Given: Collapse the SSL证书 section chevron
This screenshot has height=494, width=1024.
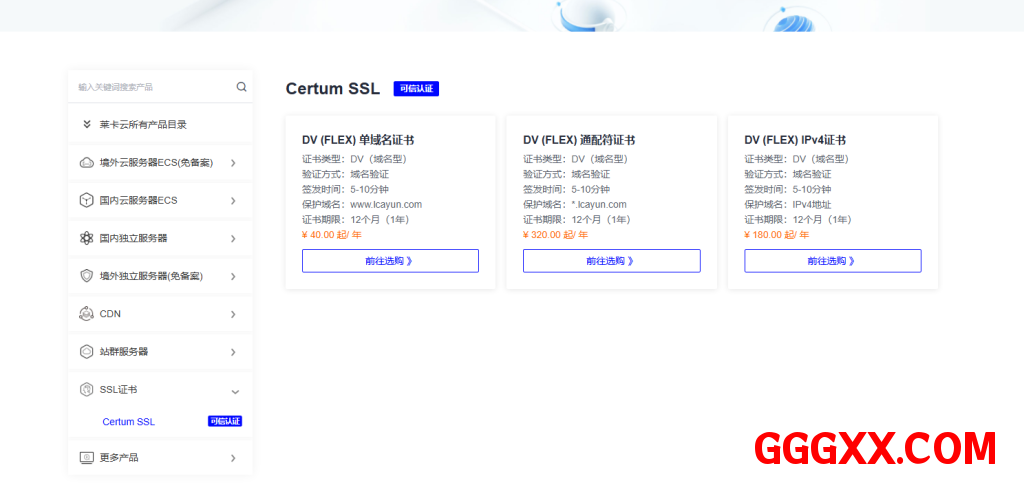Looking at the screenshot, I should tap(235, 390).
